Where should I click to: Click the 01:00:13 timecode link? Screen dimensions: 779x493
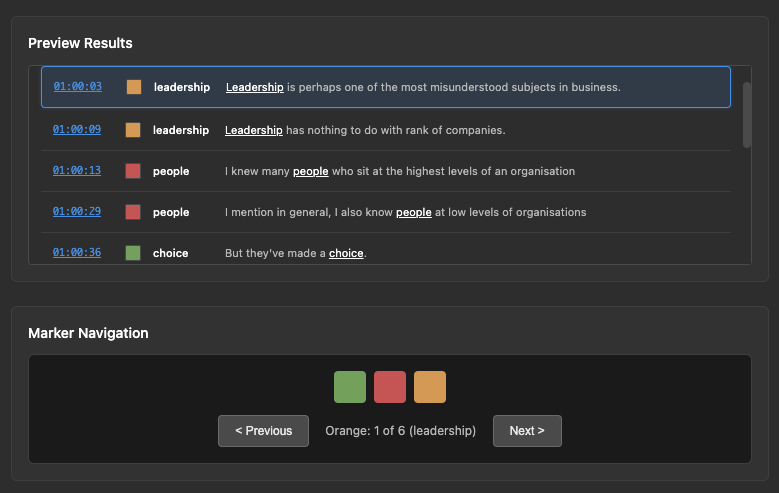tap(77, 171)
